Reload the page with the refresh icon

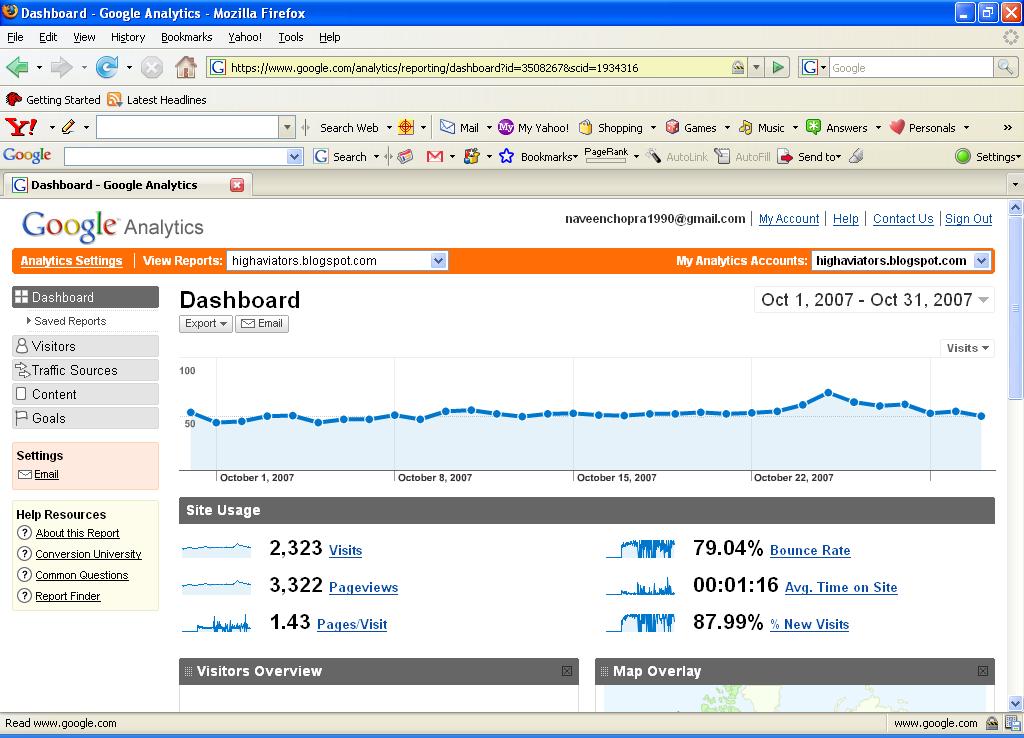tap(107, 67)
